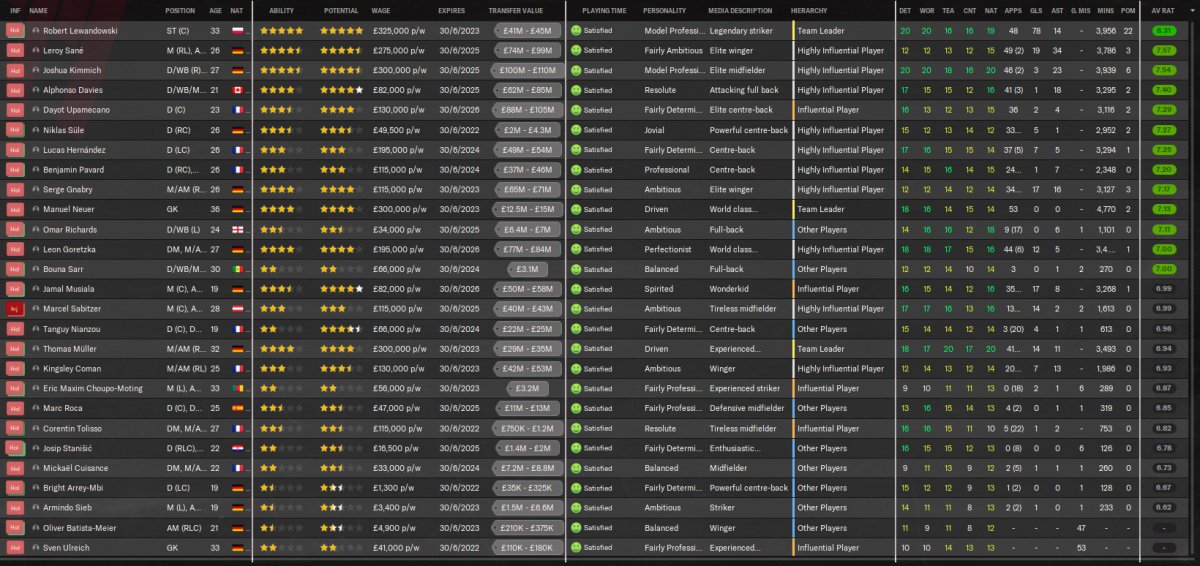The image size is (1200, 566).
Task: Sort by the PERSONALITY column header
Action: pyautogui.click(x=664, y=10)
